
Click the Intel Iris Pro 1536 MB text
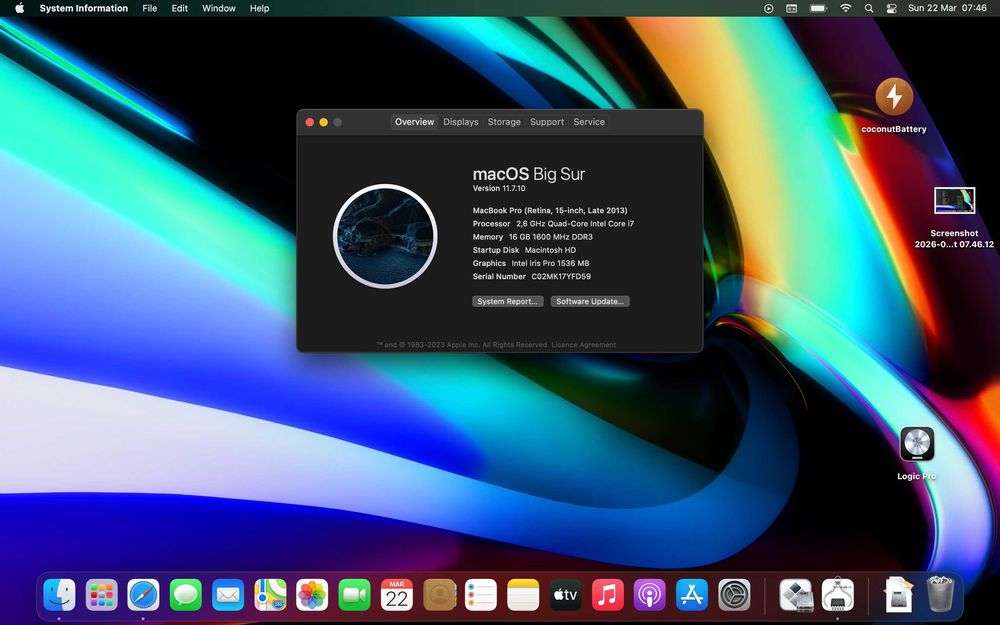coord(550,263)
